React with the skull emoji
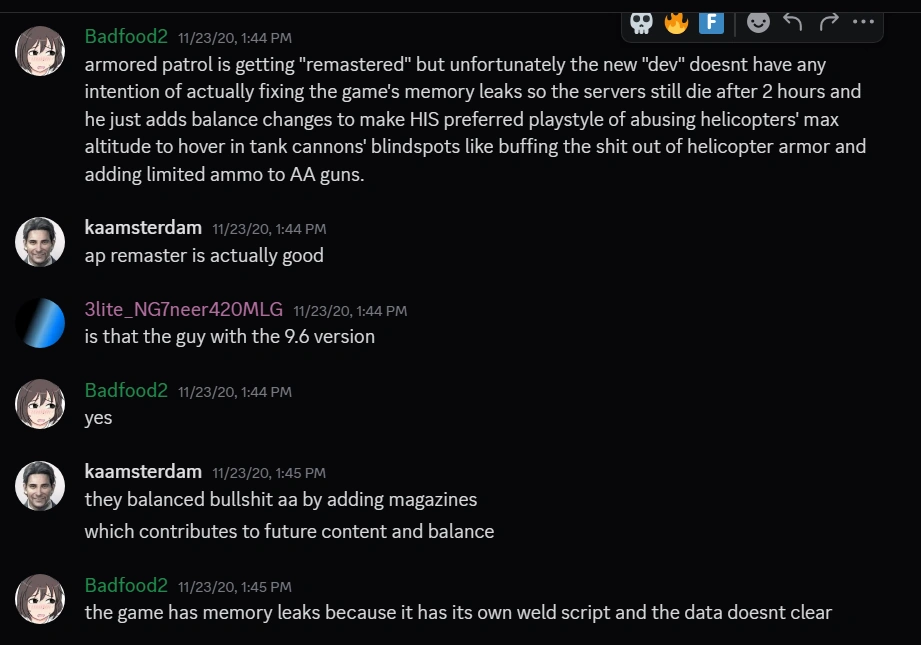This screenshot has width=921, height=645. click(x=642, y=22)
